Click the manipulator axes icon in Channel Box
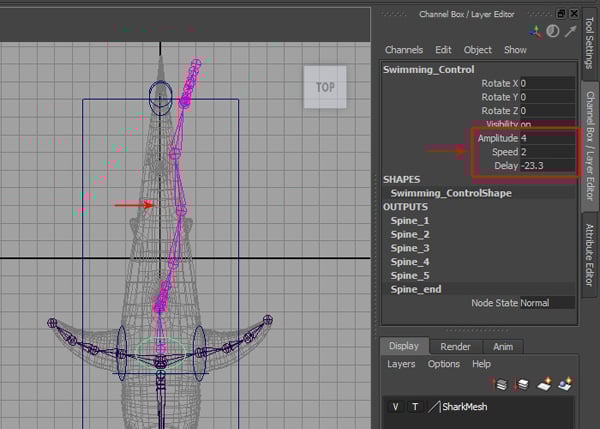 (x=538, y=32)
